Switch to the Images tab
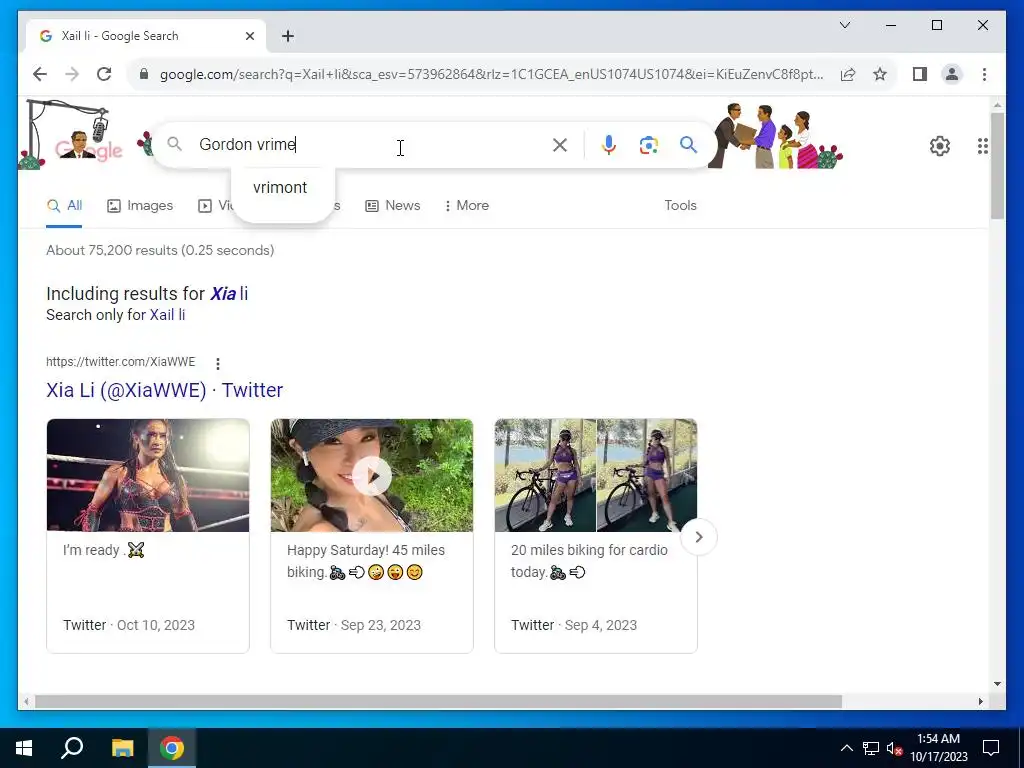 point(140,206)
